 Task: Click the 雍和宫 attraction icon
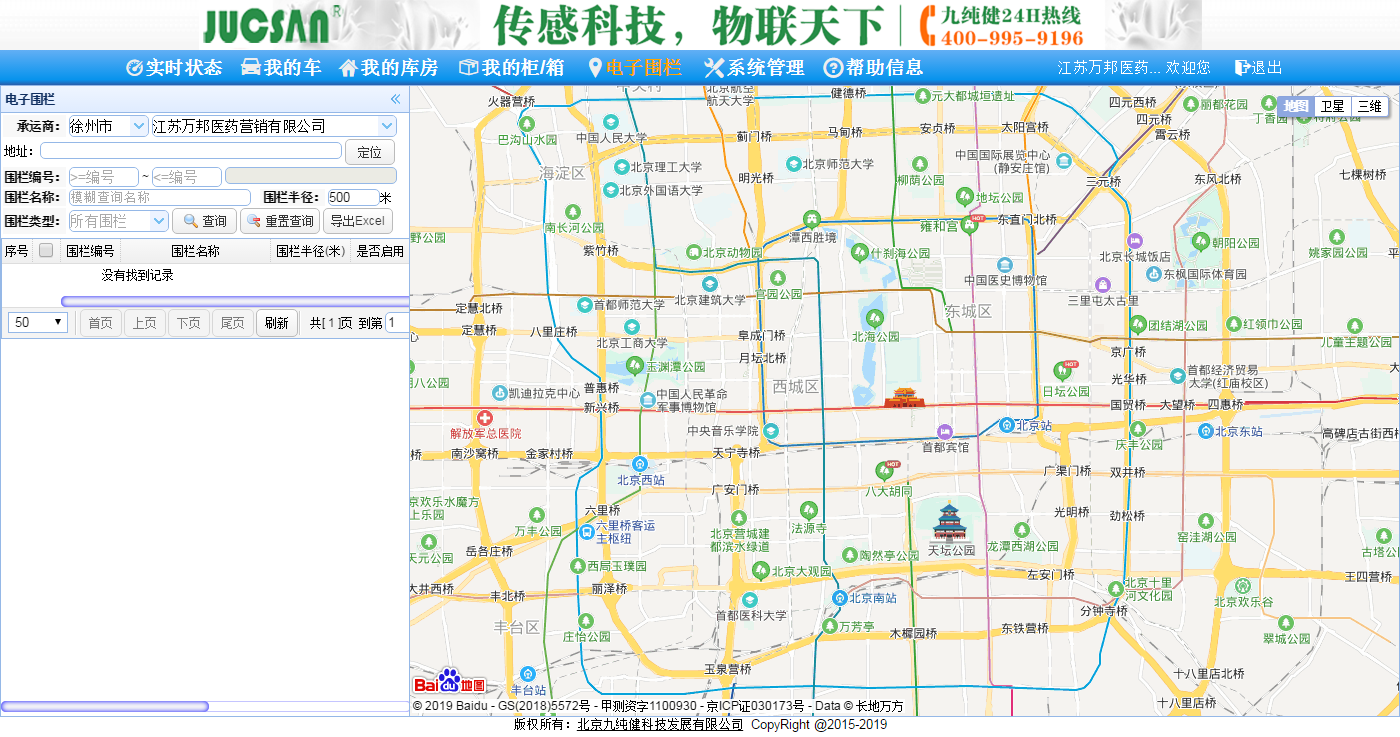click(x=968, y=225)
